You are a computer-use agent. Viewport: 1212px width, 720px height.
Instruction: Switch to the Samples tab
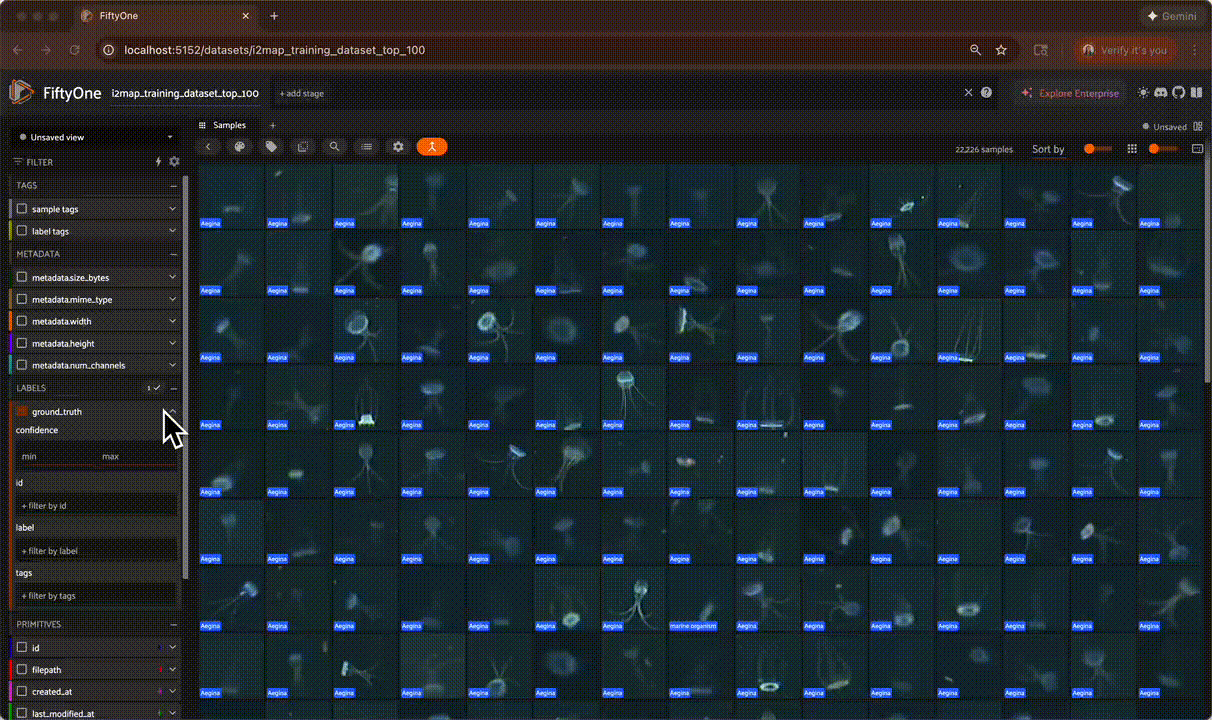coord(228,125)
